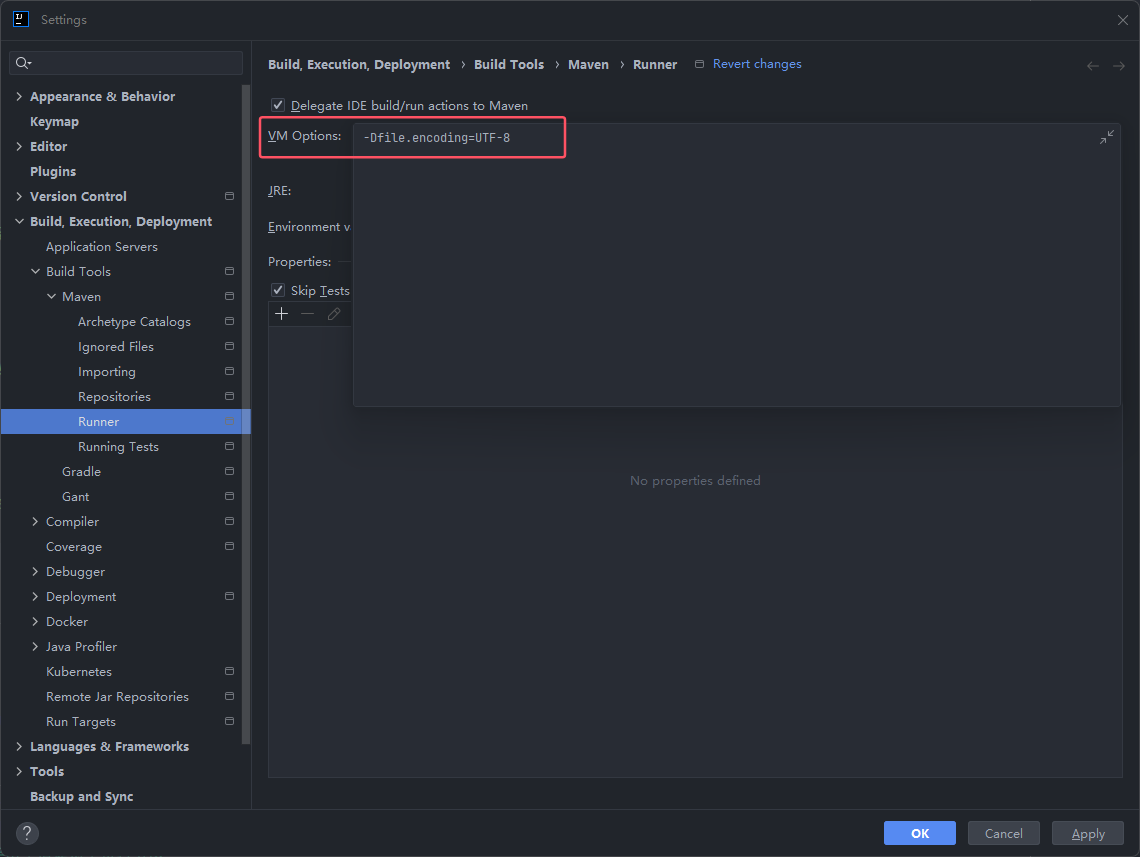Open the help question mark button
This screenshot has width=1140, height=857.
click(27, 833)
